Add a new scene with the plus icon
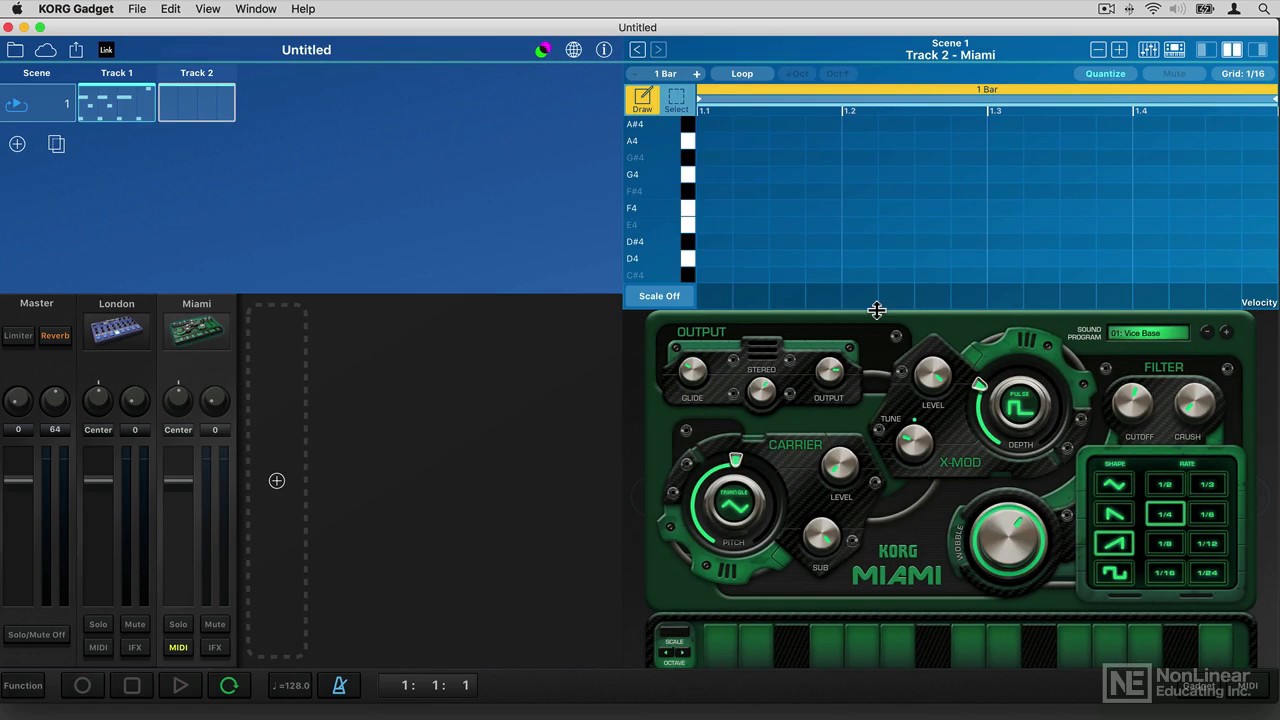Screen dimensions: 1280x720 point(17,144)
